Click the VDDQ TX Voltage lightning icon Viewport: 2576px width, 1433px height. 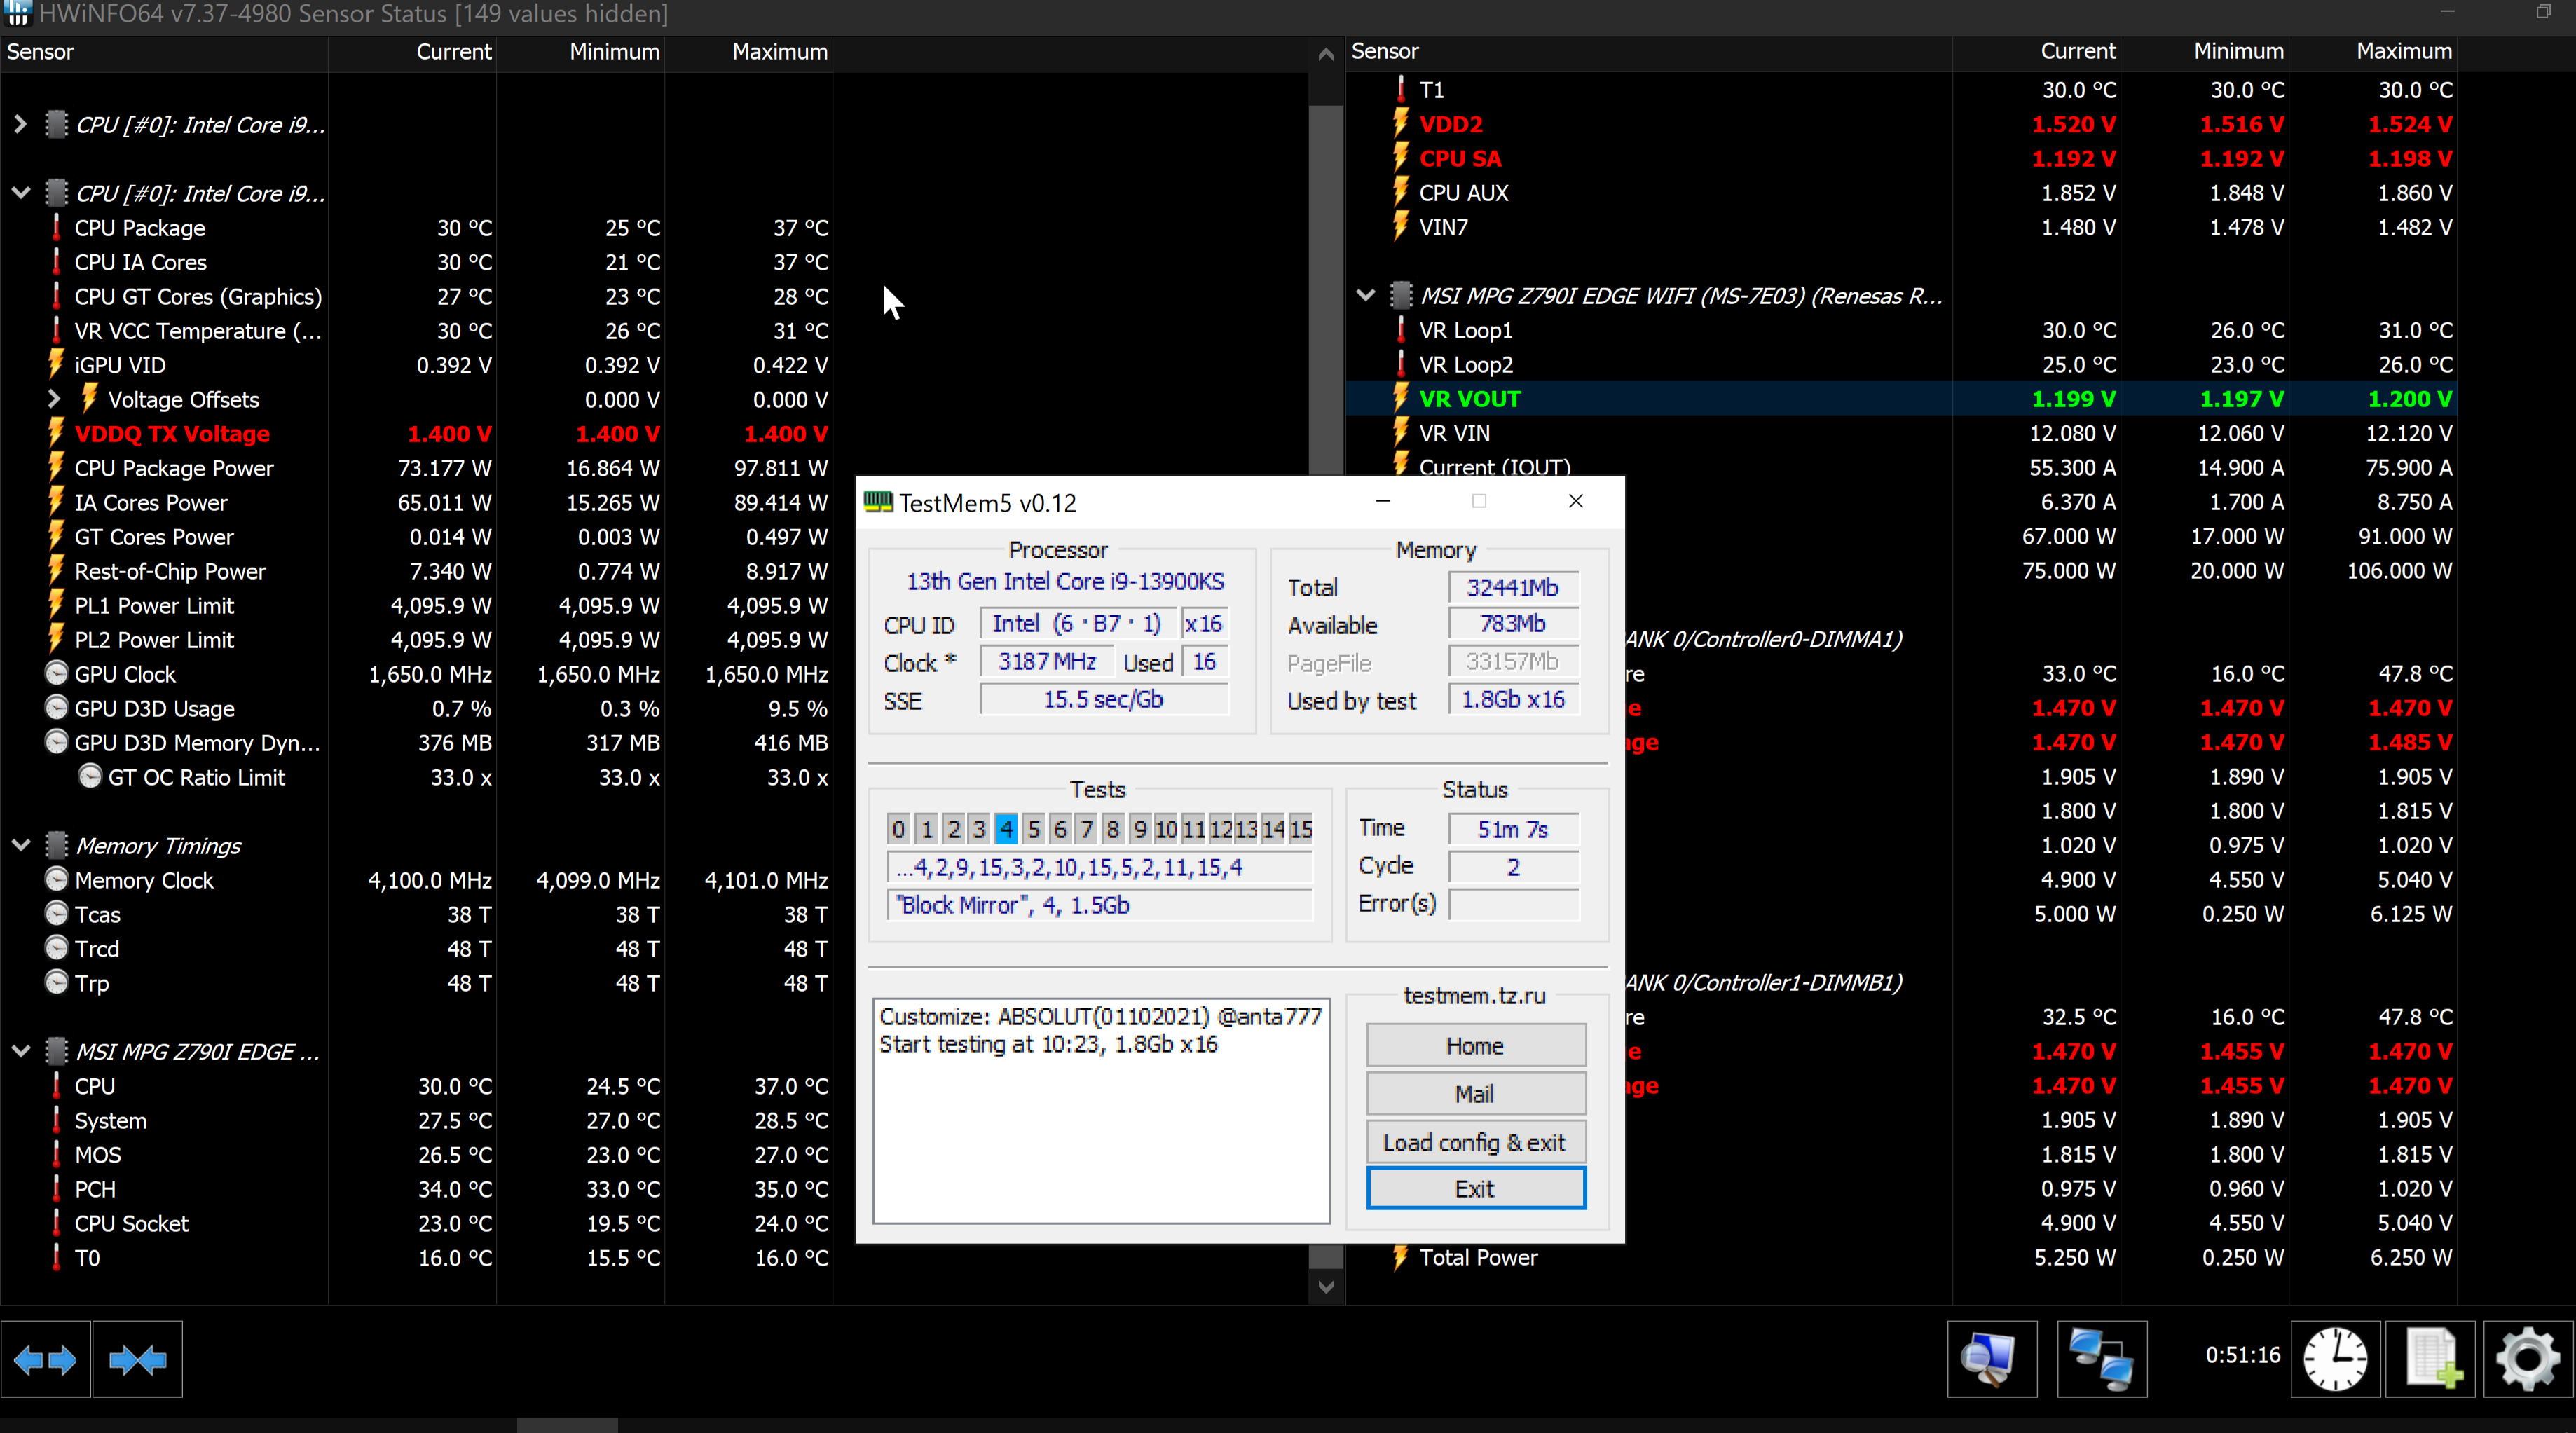[x=56, y=433]
